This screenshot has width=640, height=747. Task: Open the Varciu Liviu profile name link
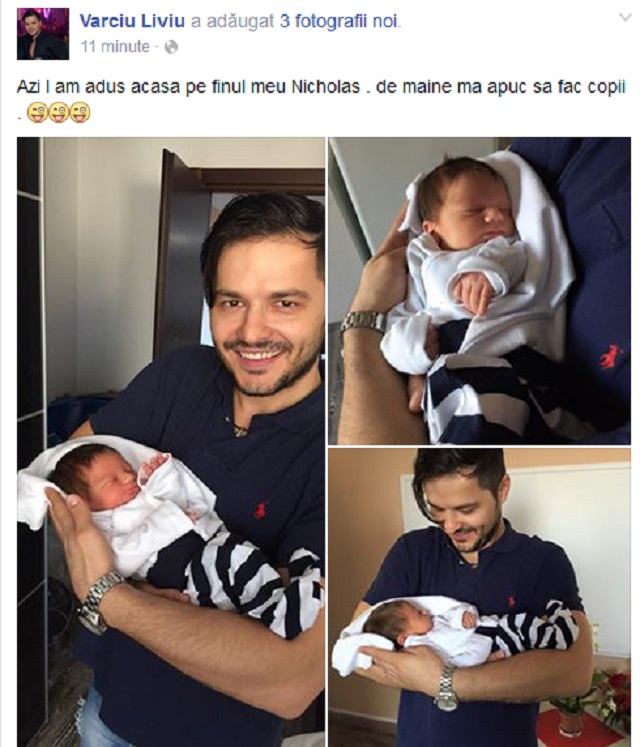click(x=132, y=21)
